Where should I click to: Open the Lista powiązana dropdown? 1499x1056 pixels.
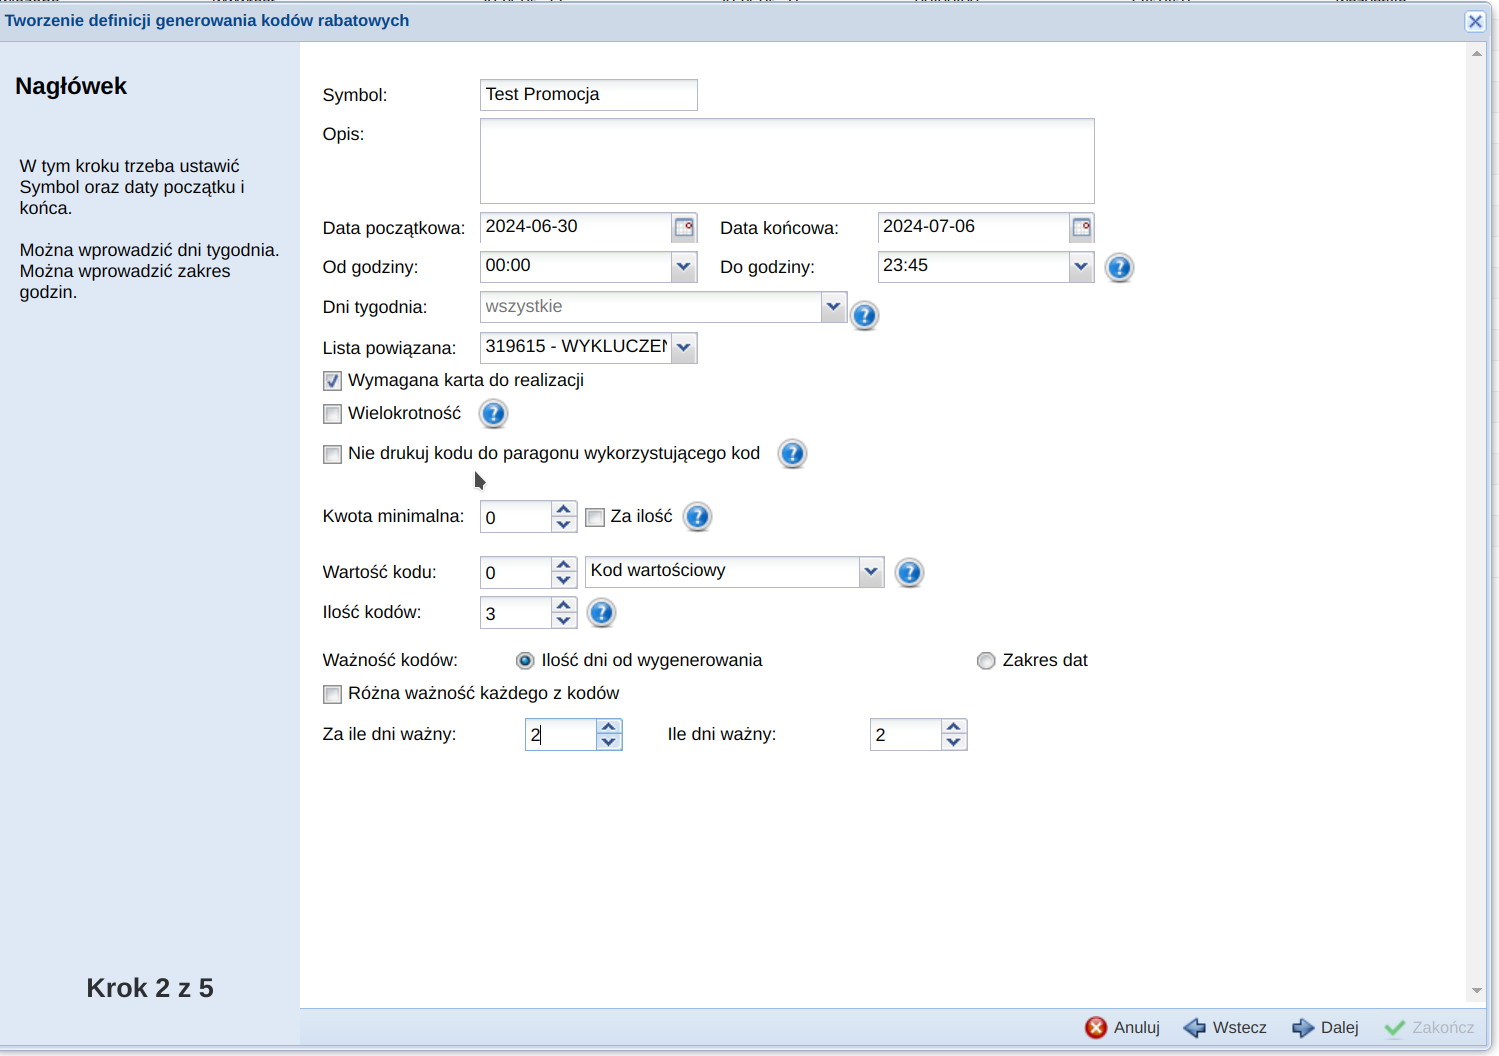(x=684, y=348)
